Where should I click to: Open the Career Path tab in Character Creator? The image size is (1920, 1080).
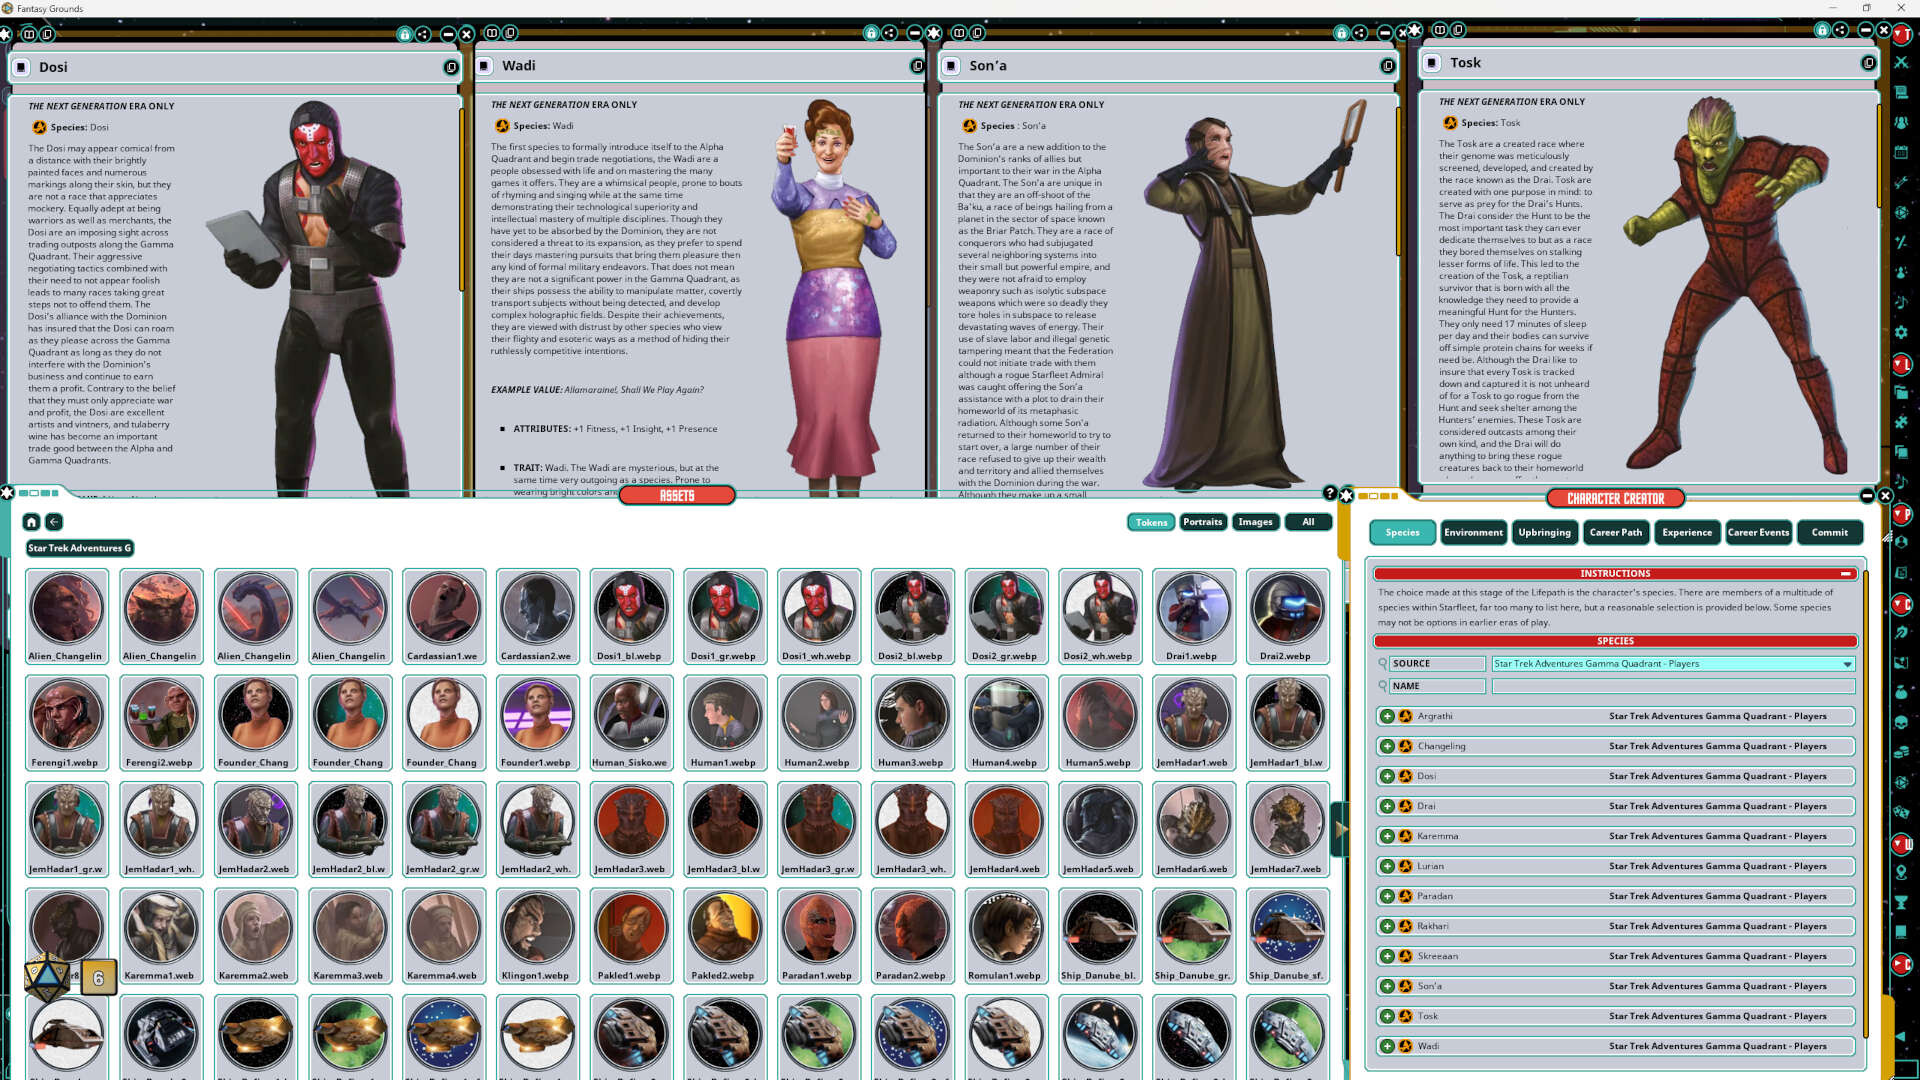(x=1616, y=532)
